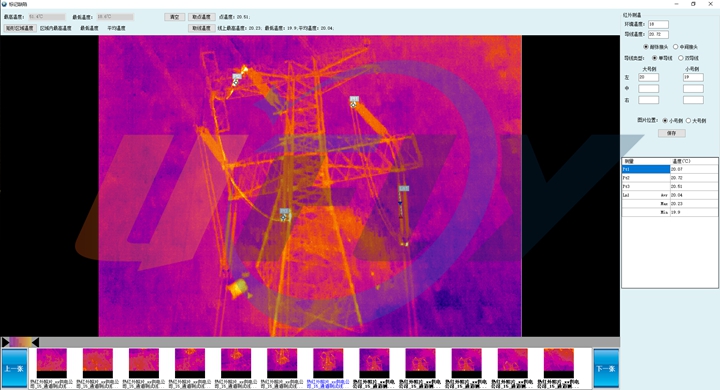Click the point marker on the upper-right insulator

coord(354,104)
